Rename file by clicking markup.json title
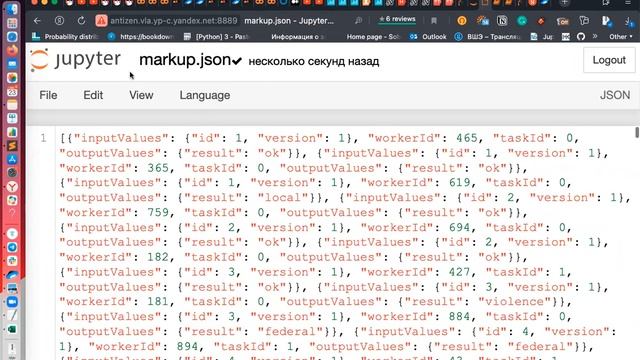The image size is (640, 360). pyautogui.click(x=185, y=60)
